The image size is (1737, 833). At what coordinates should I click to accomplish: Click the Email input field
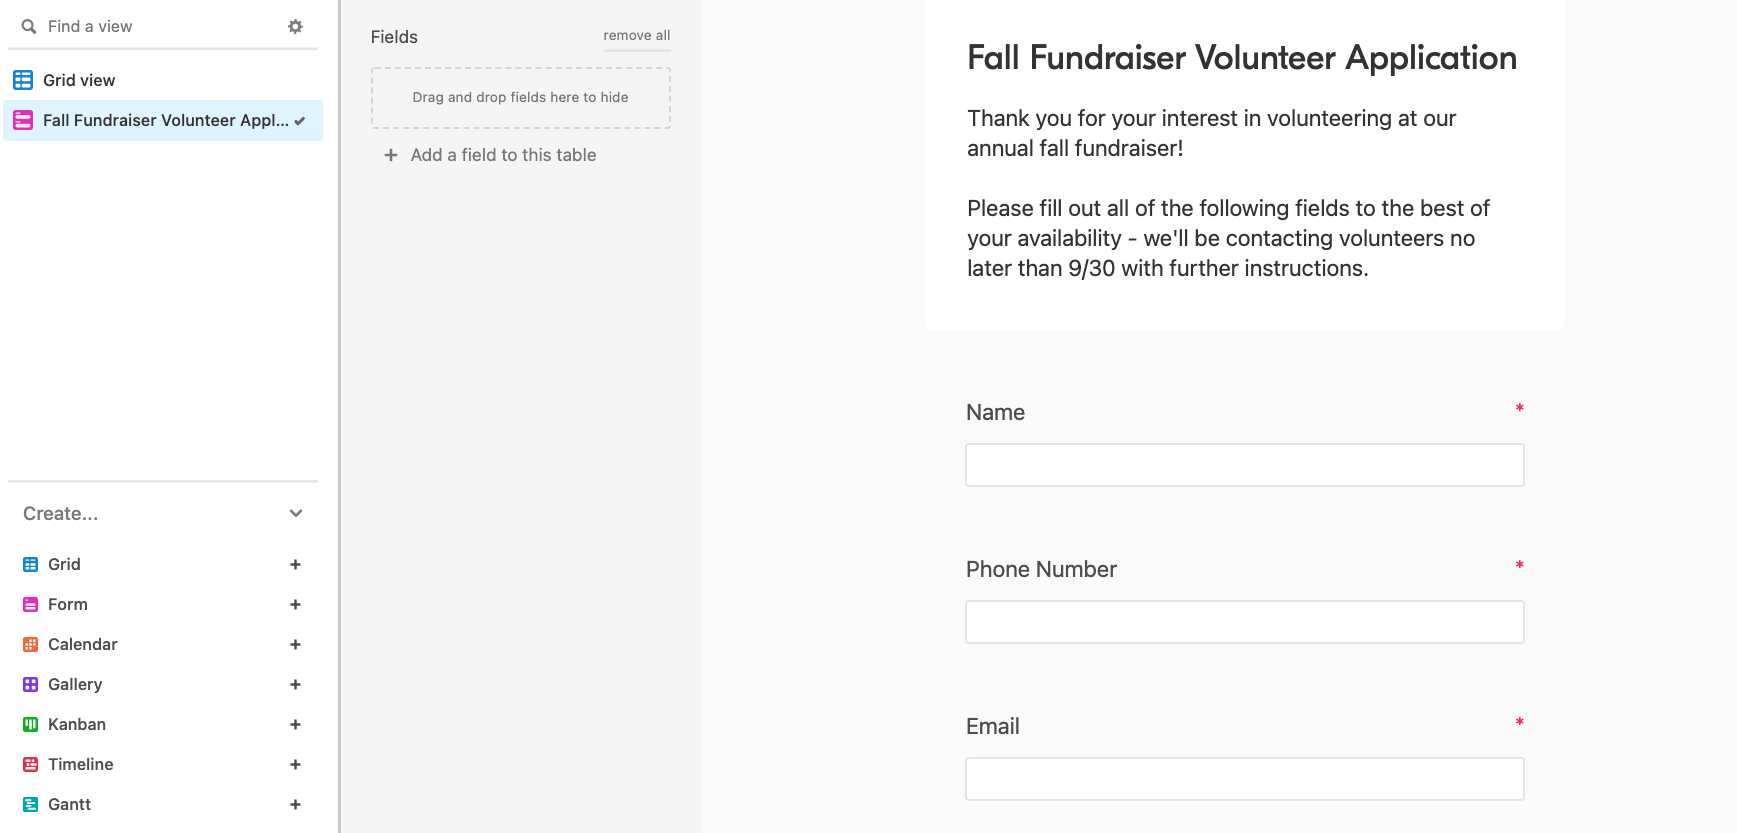pos(1244,779)
